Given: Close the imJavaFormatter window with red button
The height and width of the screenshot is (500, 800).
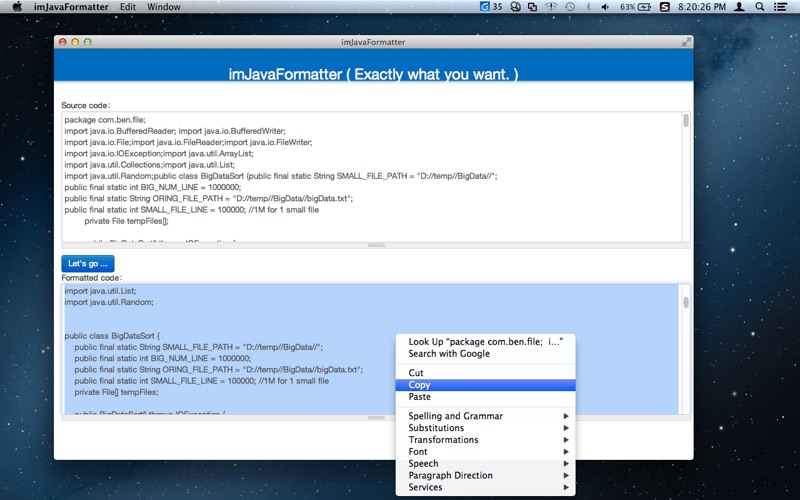Looking at the screenshot, I should coord(63,42).
